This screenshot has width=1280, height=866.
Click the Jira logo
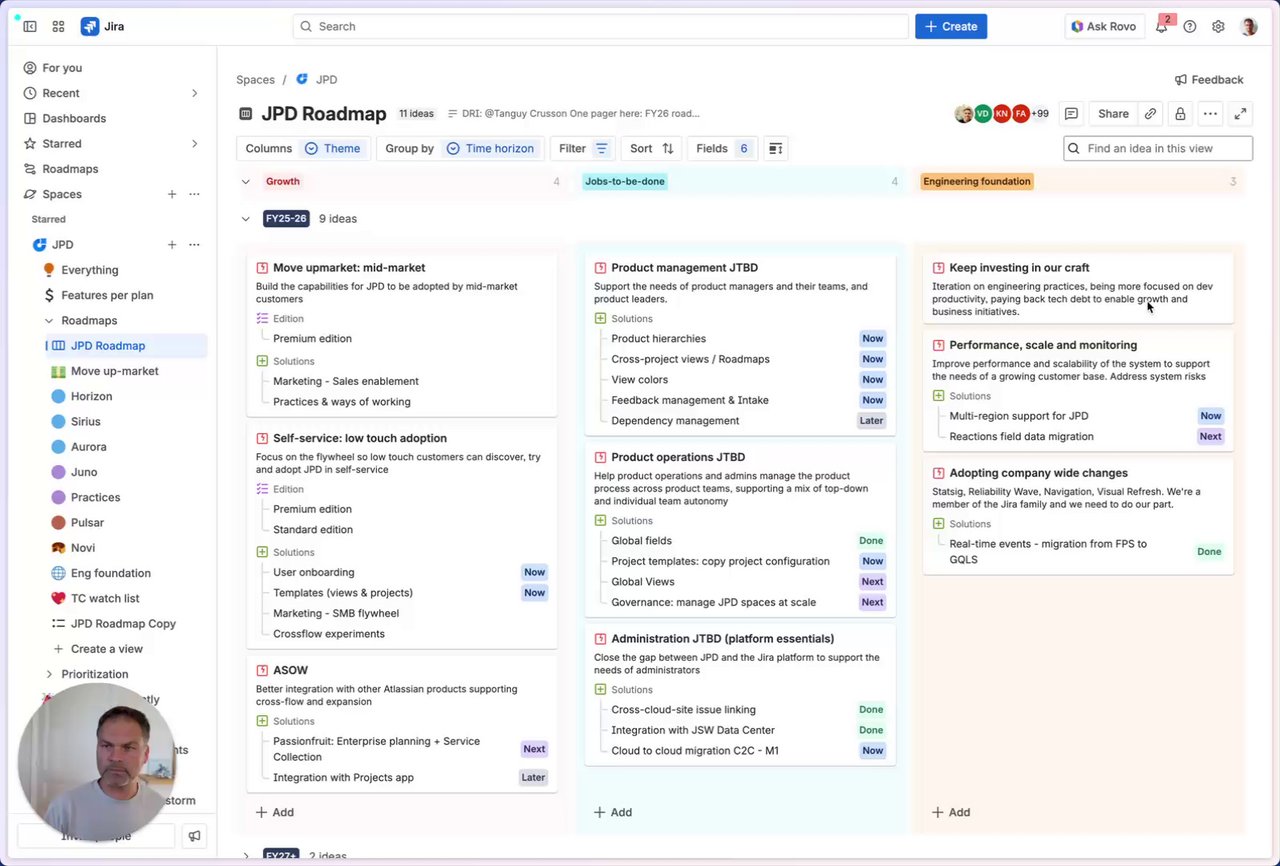103,27
